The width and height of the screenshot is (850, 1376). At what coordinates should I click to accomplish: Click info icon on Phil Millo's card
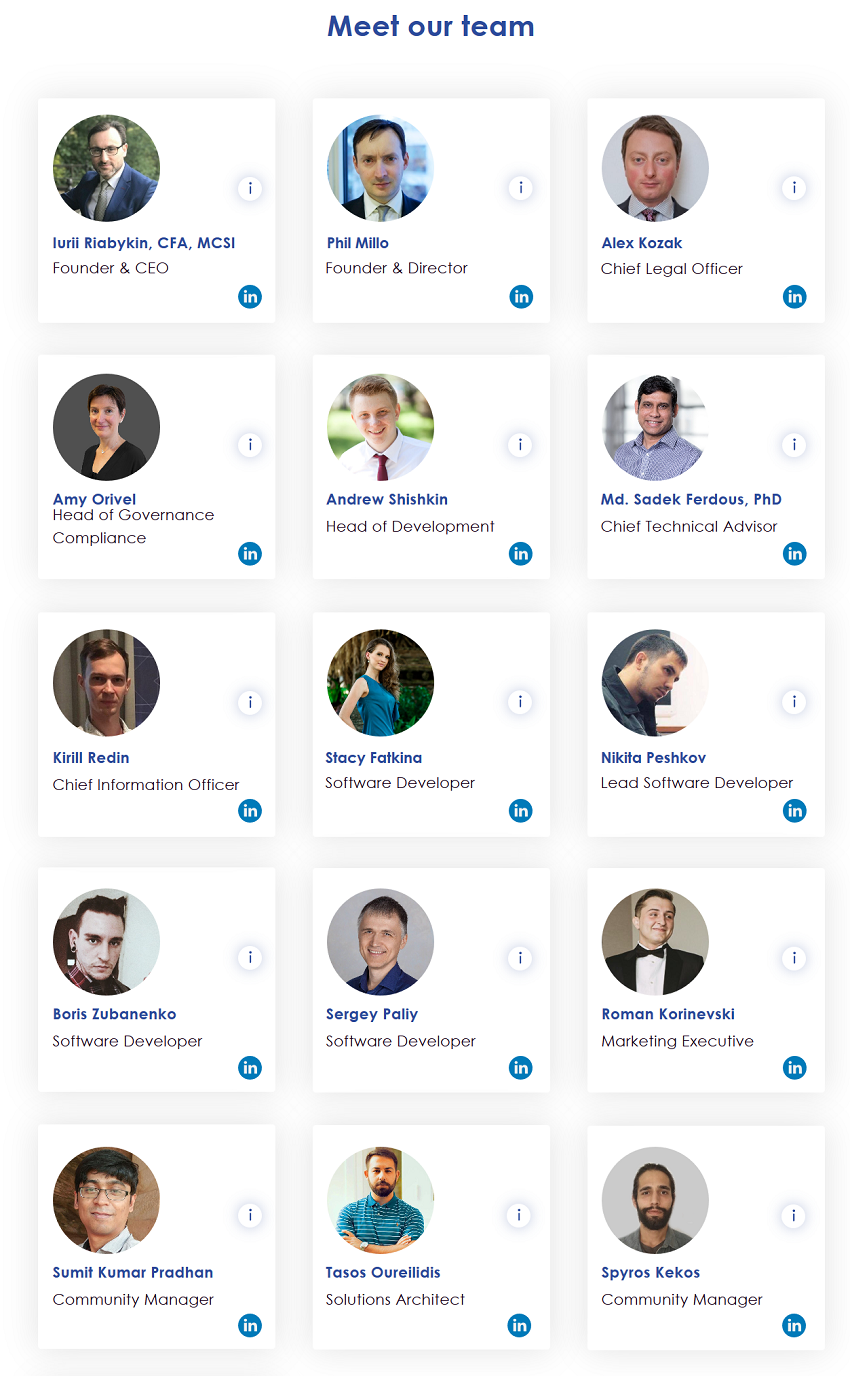[520, 188]
